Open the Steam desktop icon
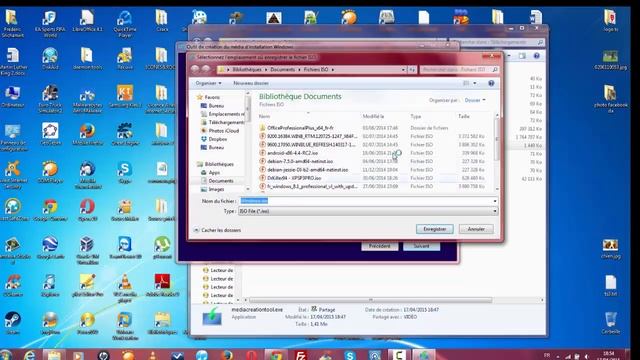 tap(13, 323)
